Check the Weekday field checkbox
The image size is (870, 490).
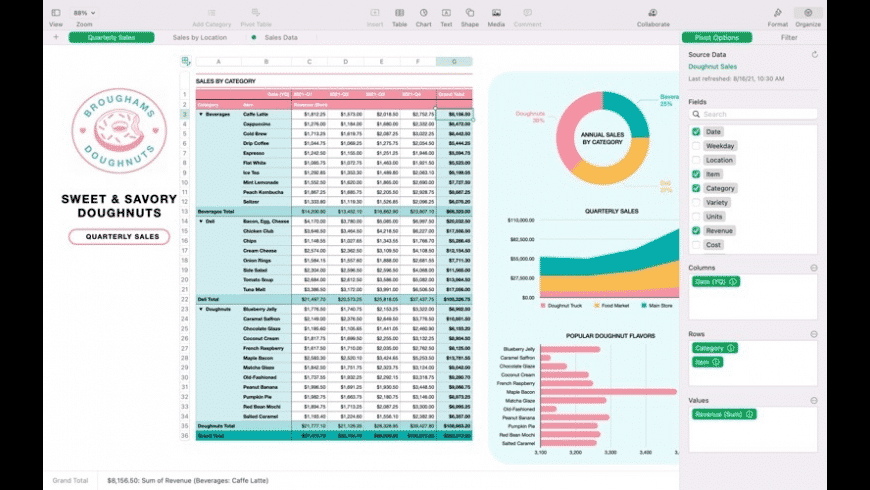[x=696, y=146]
